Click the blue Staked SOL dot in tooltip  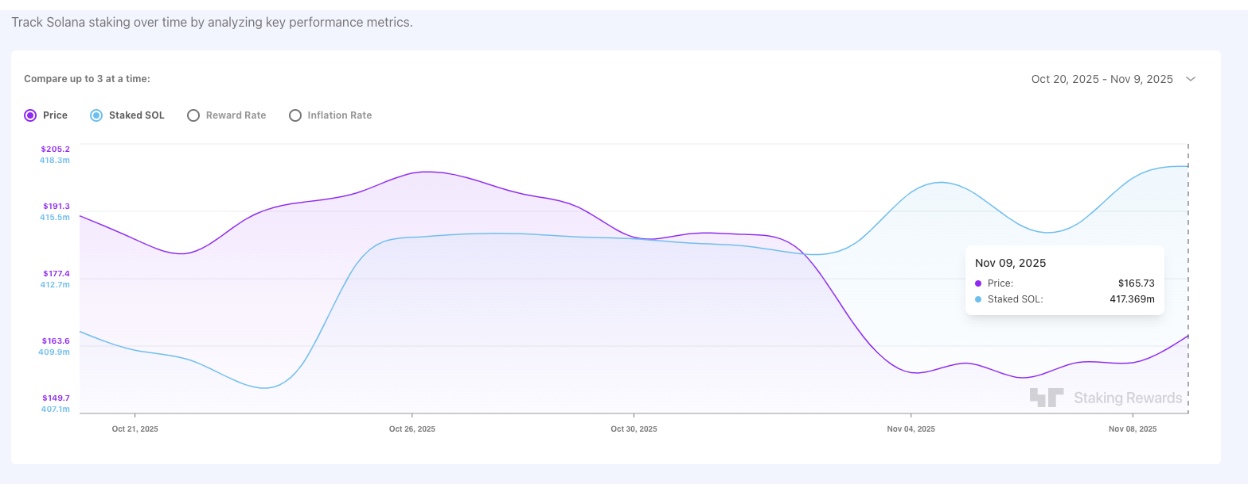(x=978, y=299)
